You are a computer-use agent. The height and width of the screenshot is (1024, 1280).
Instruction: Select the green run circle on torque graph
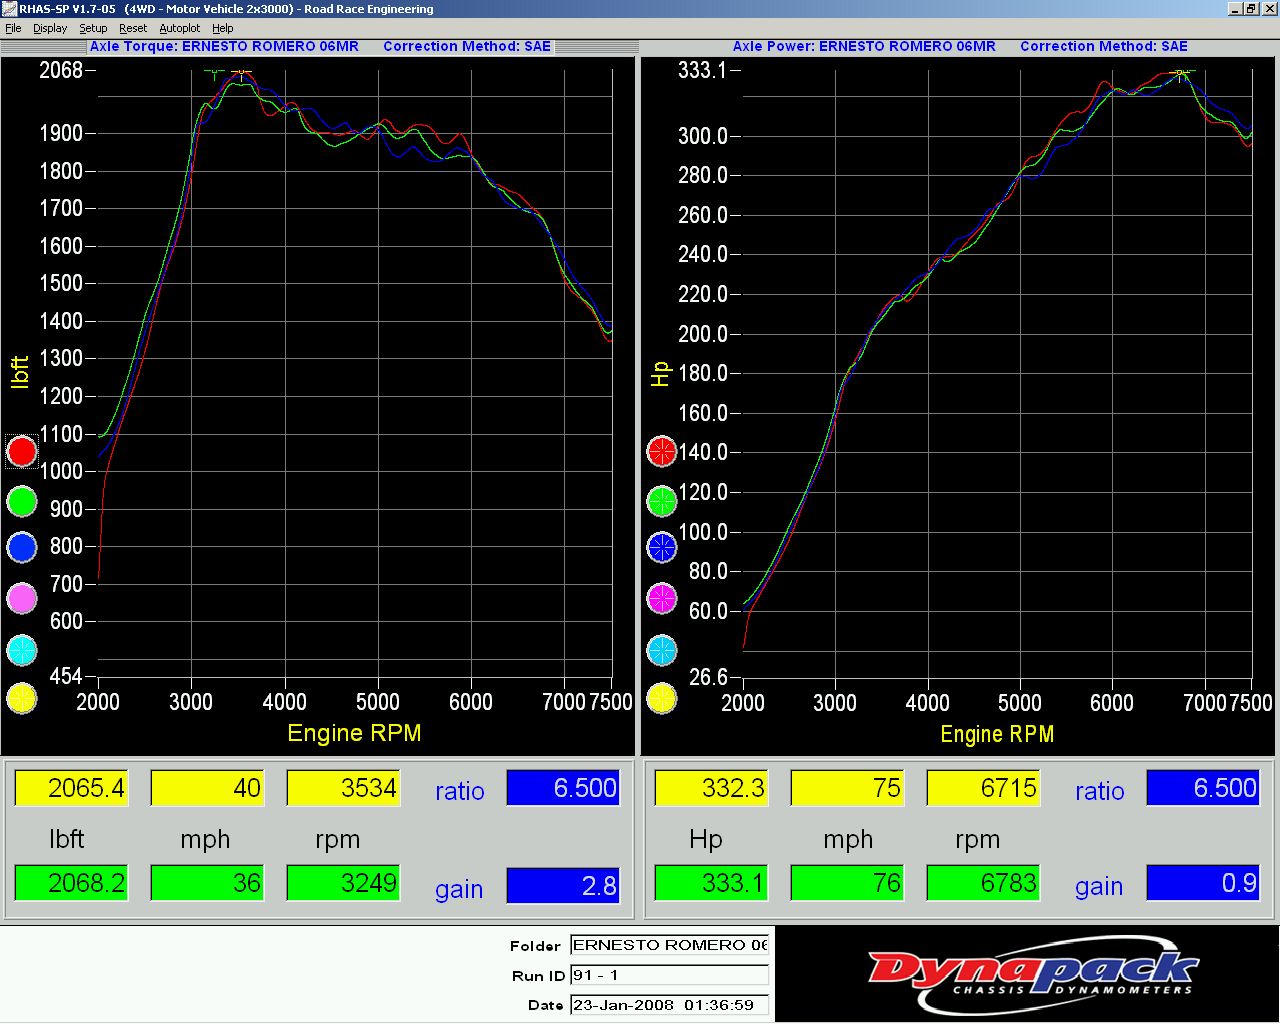[22, 501]
